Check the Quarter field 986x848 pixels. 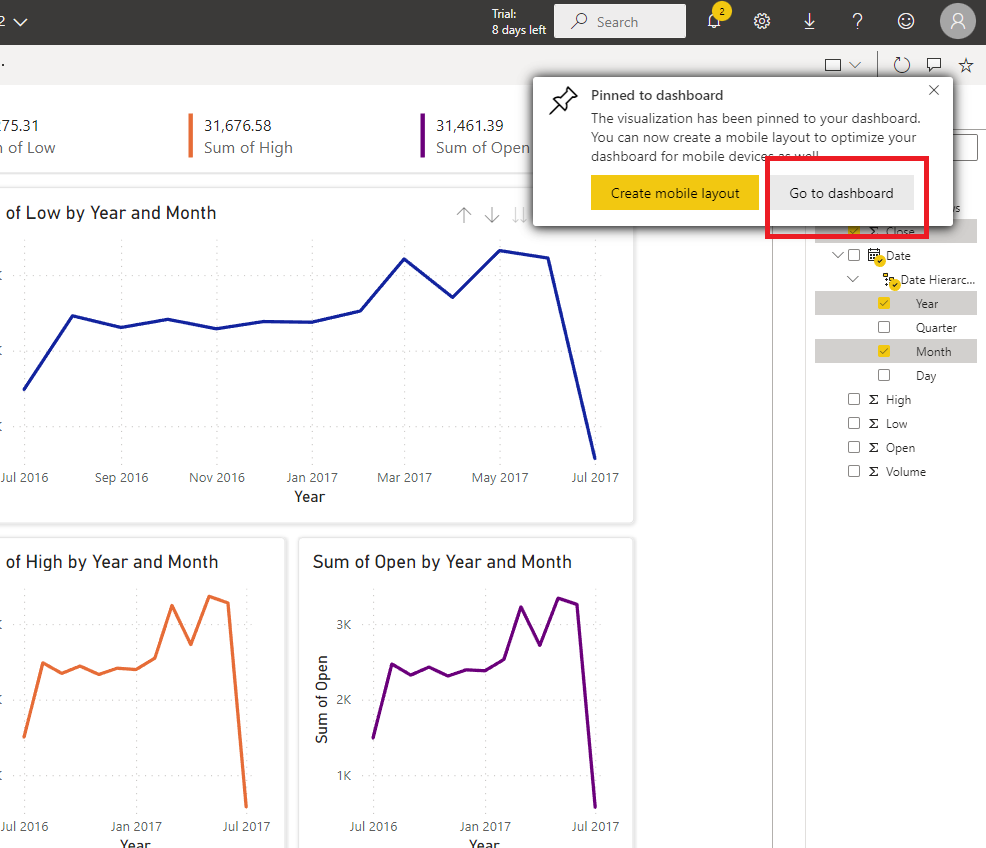coord(884,327)
